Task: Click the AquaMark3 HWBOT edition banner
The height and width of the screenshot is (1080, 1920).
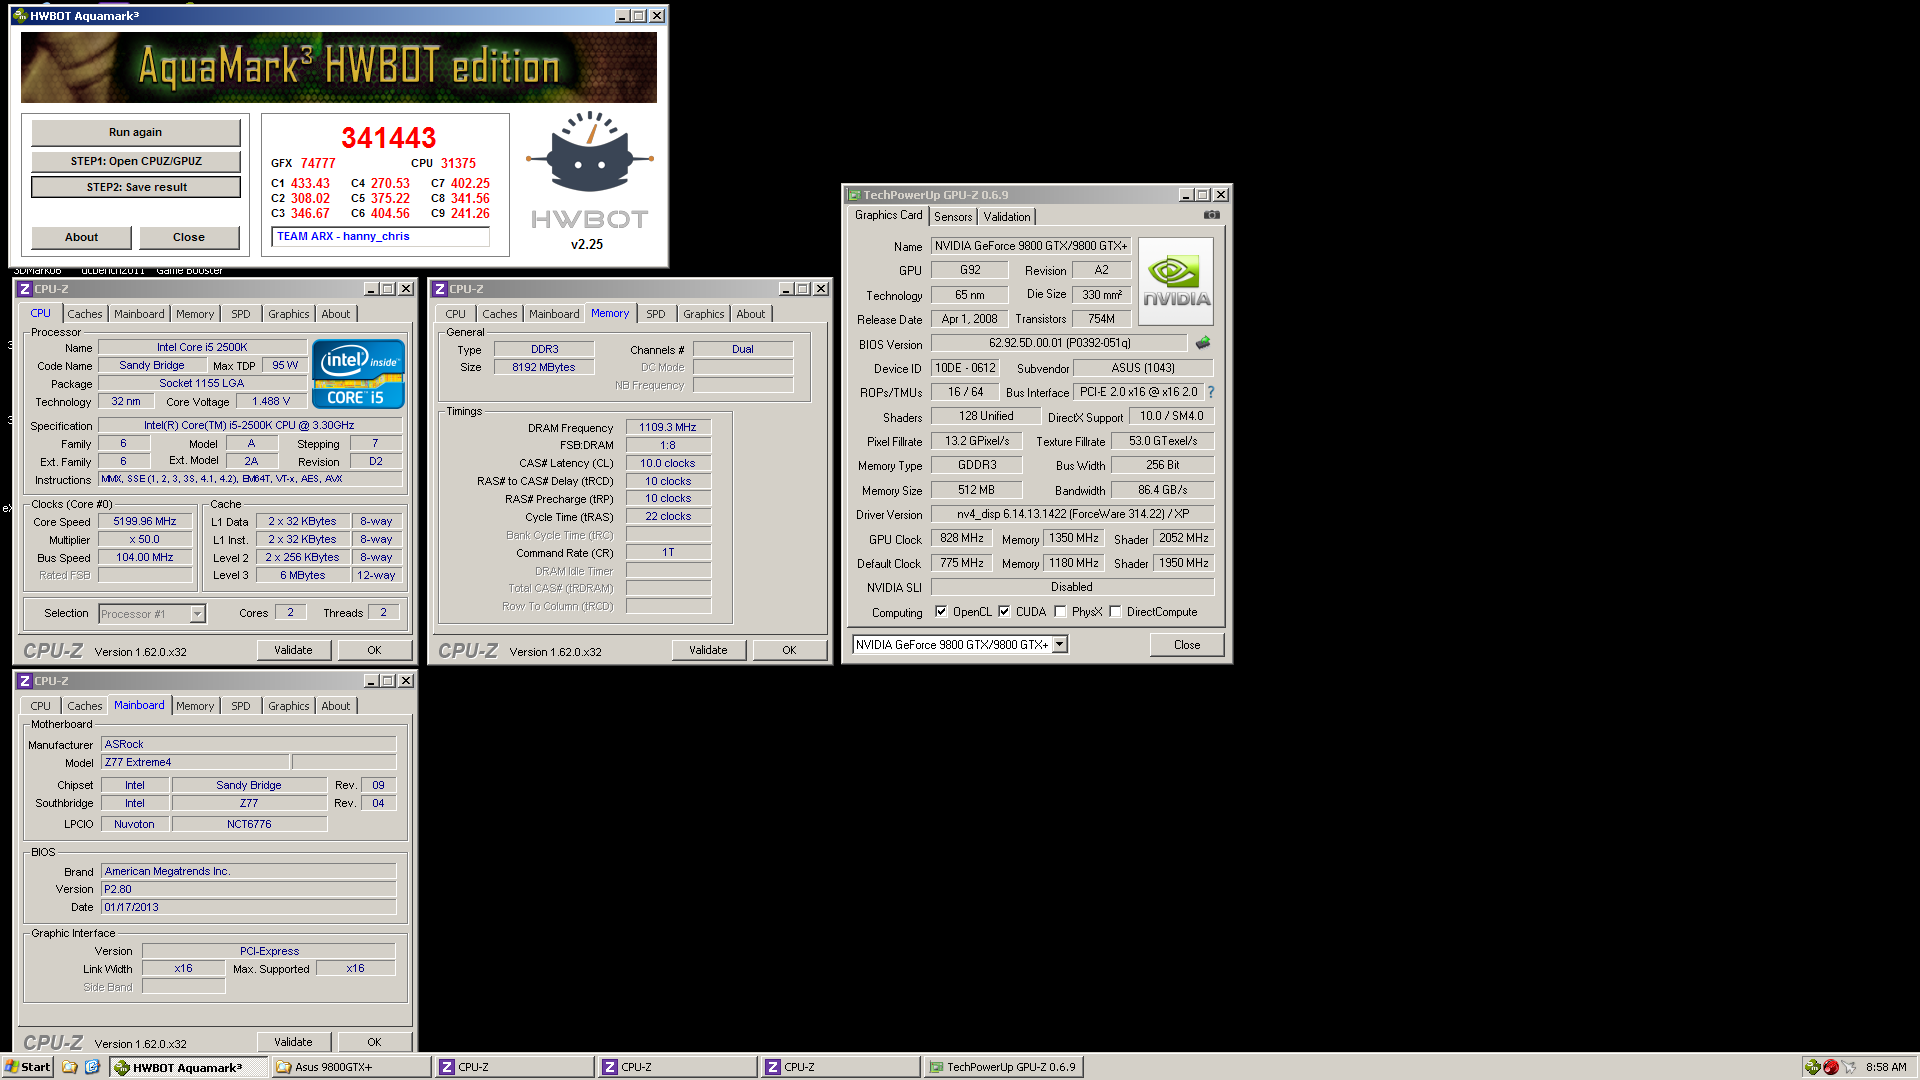Action: 339,67
